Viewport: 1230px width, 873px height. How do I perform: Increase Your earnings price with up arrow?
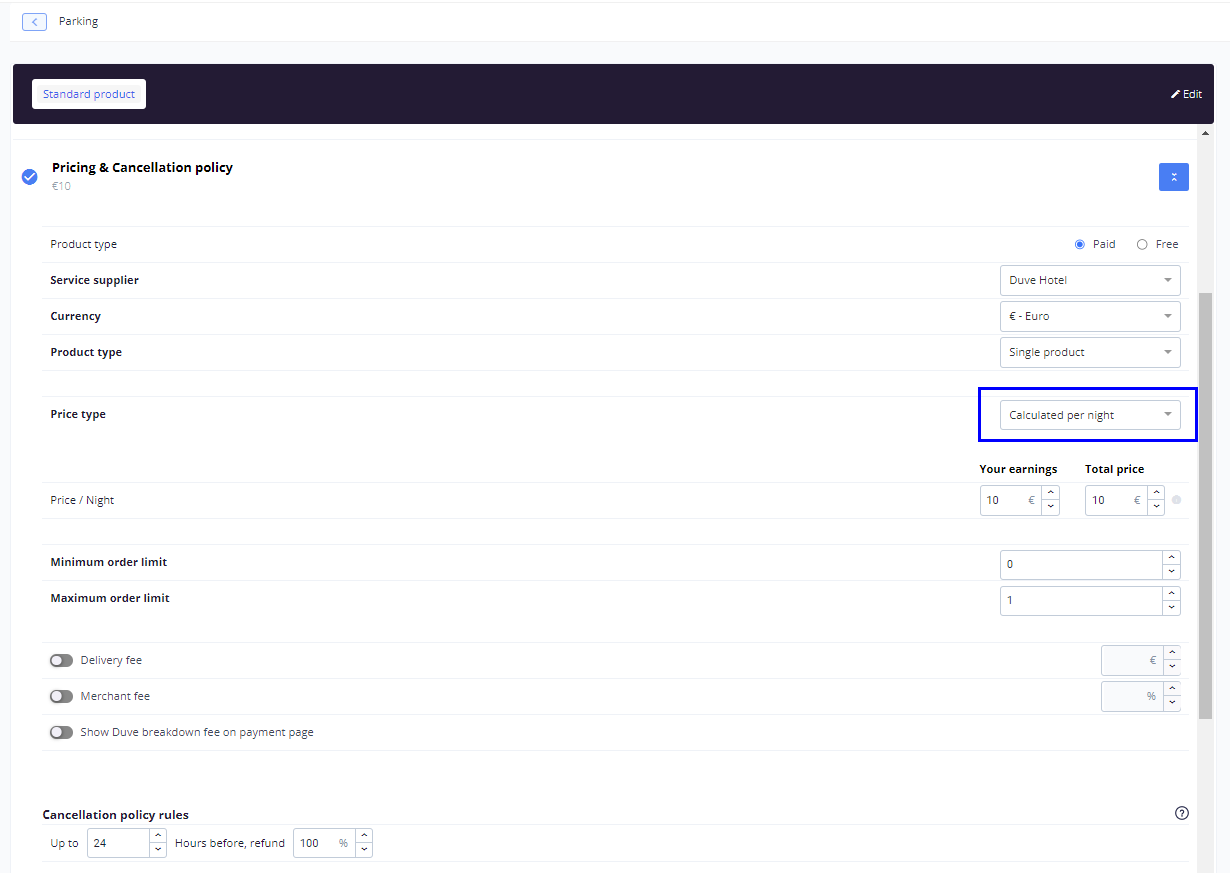click(1050, 493)
